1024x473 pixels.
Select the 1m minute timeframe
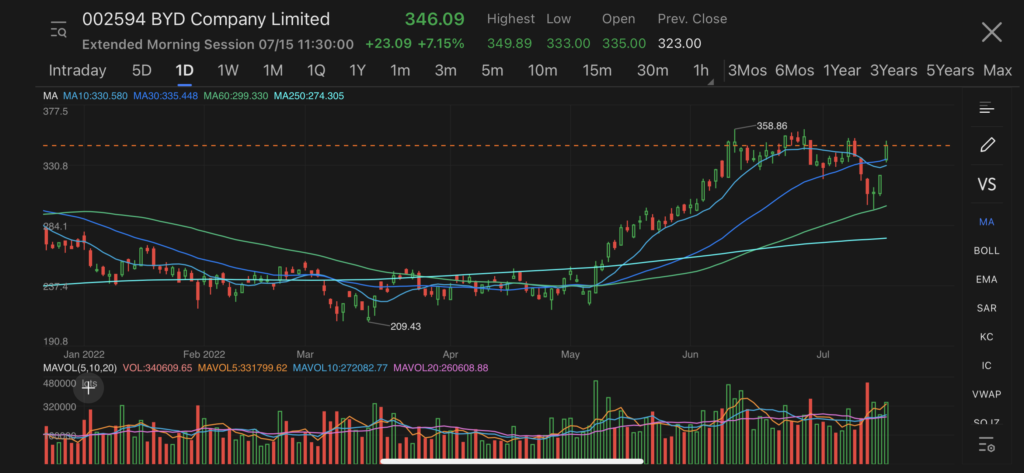pos(400,71)
